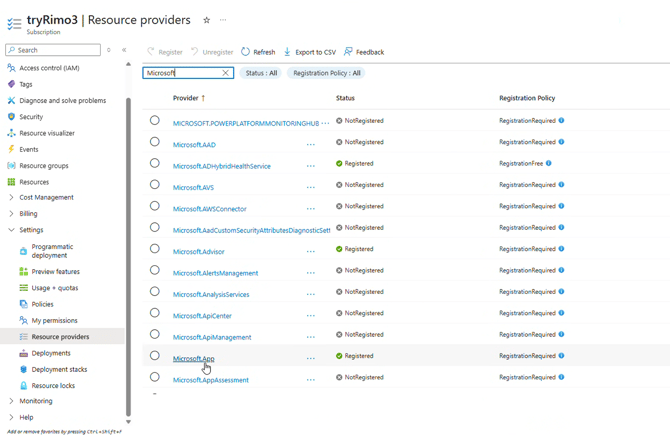
Task: Open Events in the sidebar
Action: 29,149
